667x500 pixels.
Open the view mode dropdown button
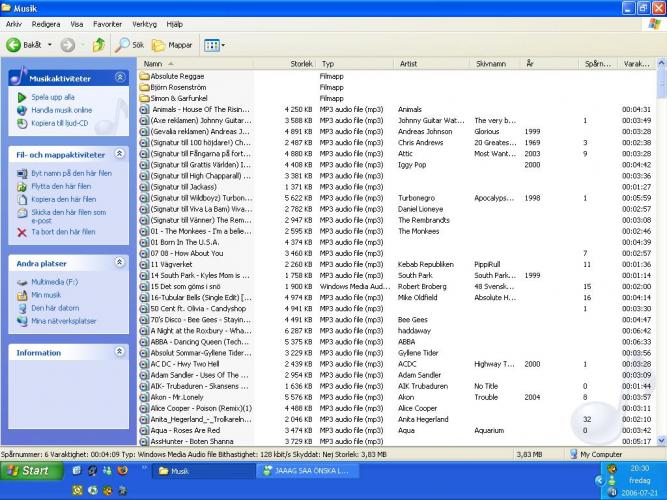coord(214,45)
